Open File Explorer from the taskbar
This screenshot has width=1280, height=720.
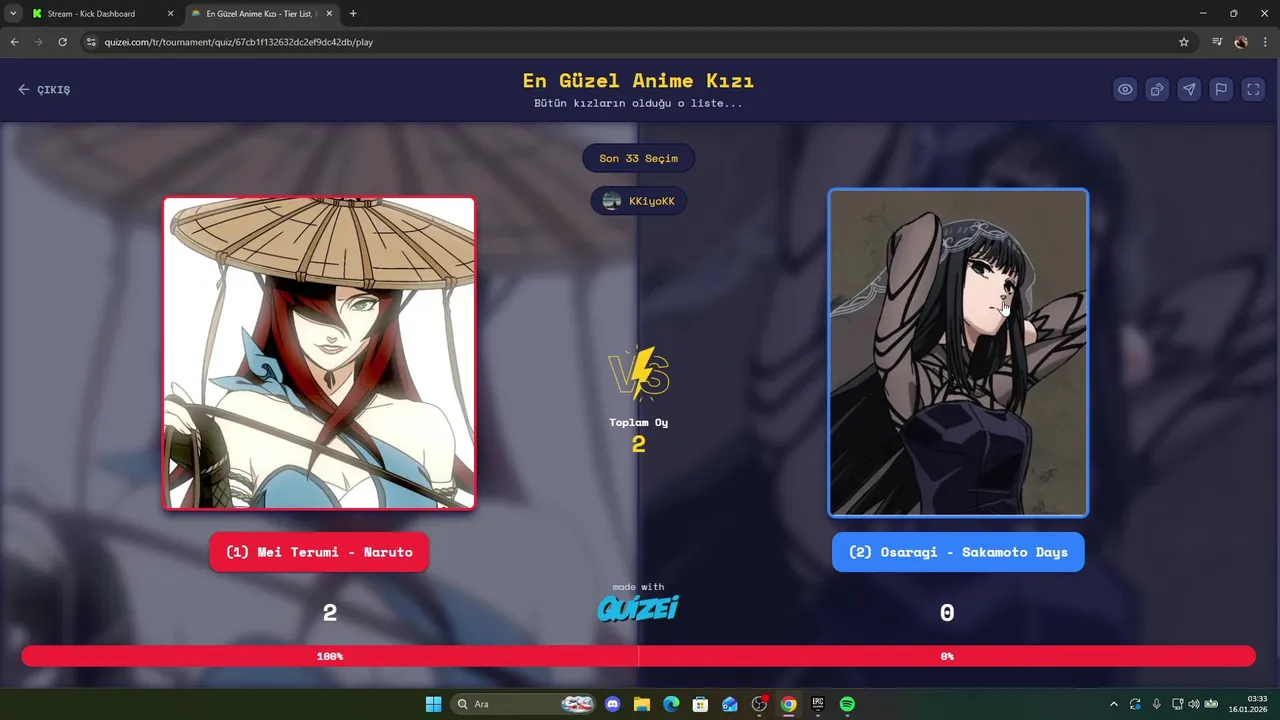pos(642,704)
